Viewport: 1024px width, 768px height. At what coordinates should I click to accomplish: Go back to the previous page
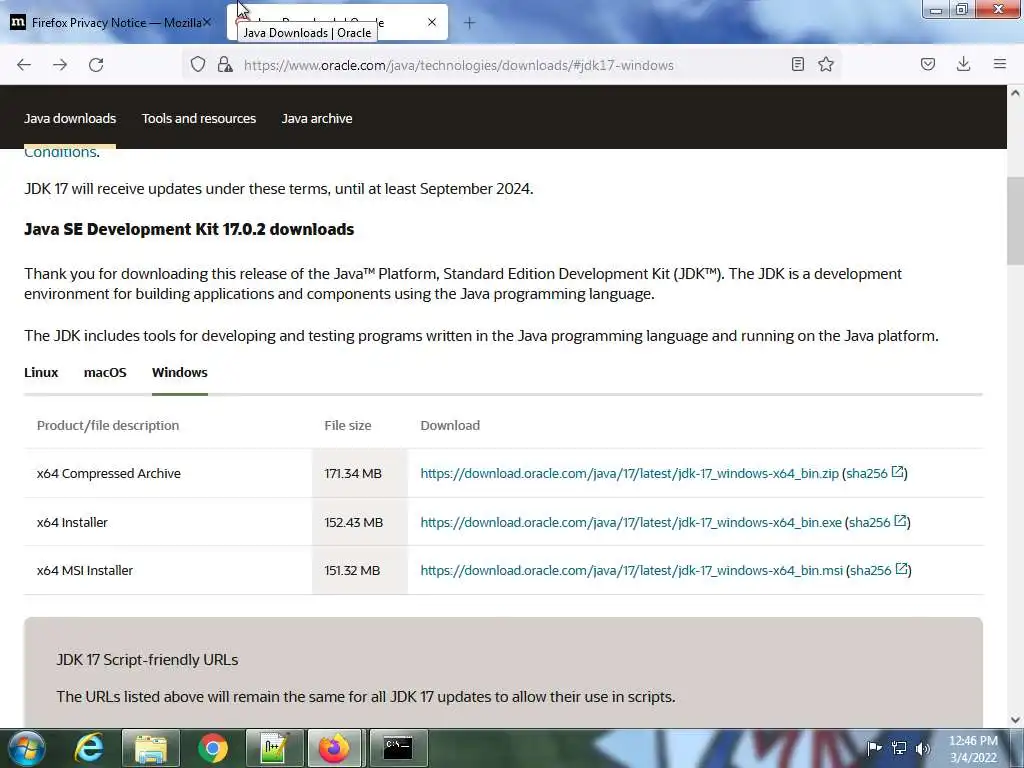(24, 65)
